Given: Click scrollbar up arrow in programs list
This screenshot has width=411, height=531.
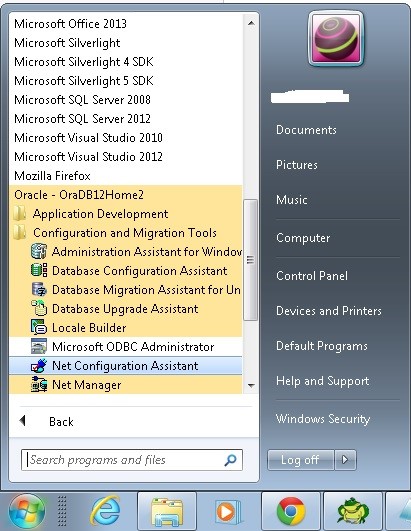Looking at the screenshot, I should pyautogui.click(x=251, y=23).
